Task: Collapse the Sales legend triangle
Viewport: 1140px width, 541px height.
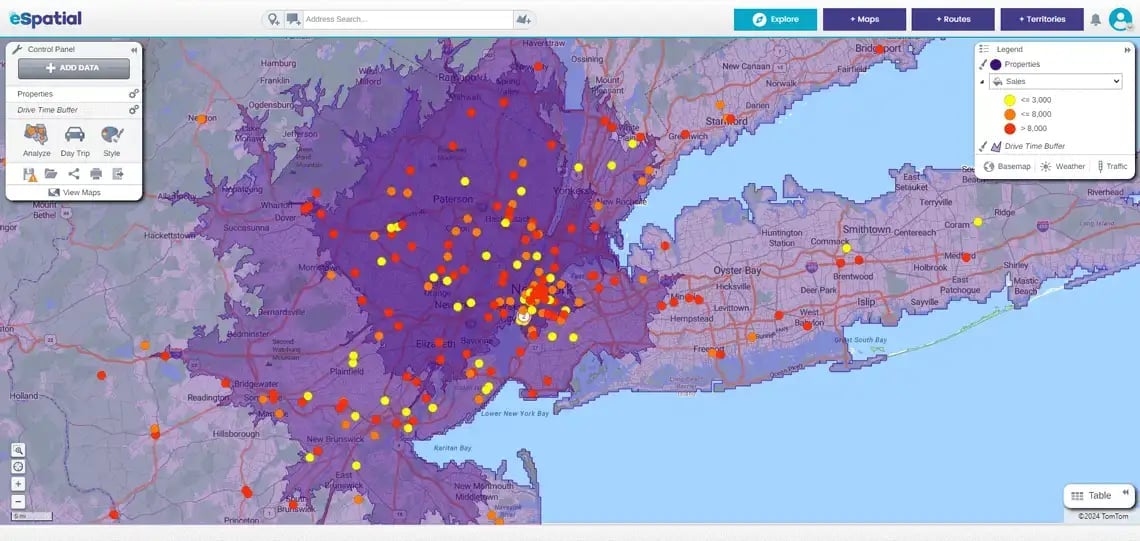Action: (982, 82)
